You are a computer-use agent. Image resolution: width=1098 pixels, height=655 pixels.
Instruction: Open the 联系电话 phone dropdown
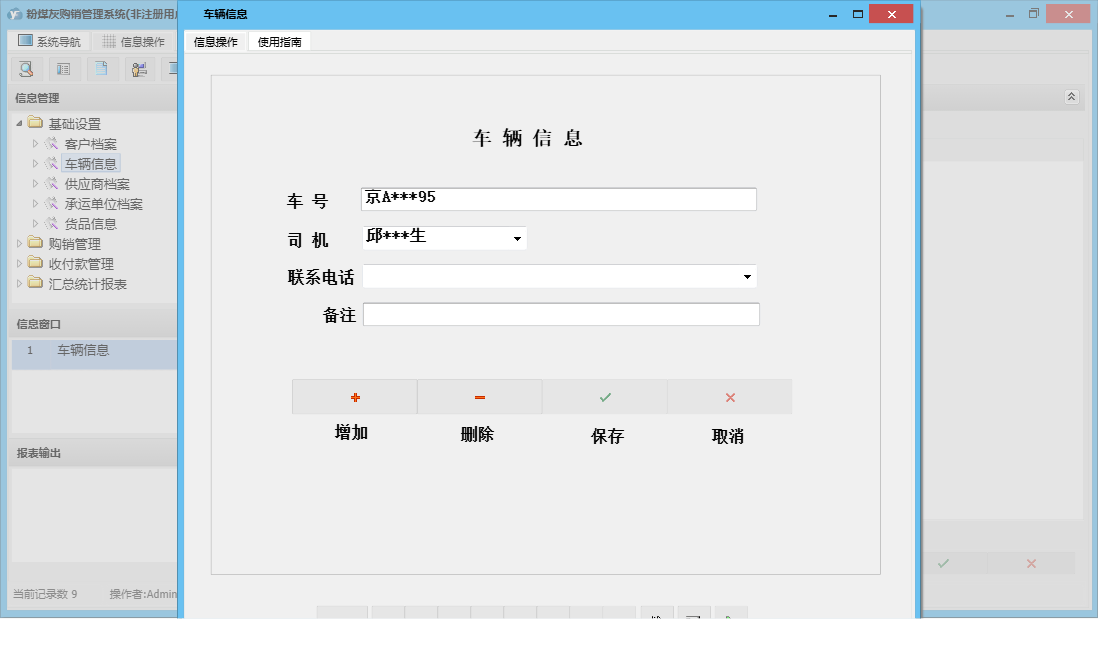pos(747,276)
